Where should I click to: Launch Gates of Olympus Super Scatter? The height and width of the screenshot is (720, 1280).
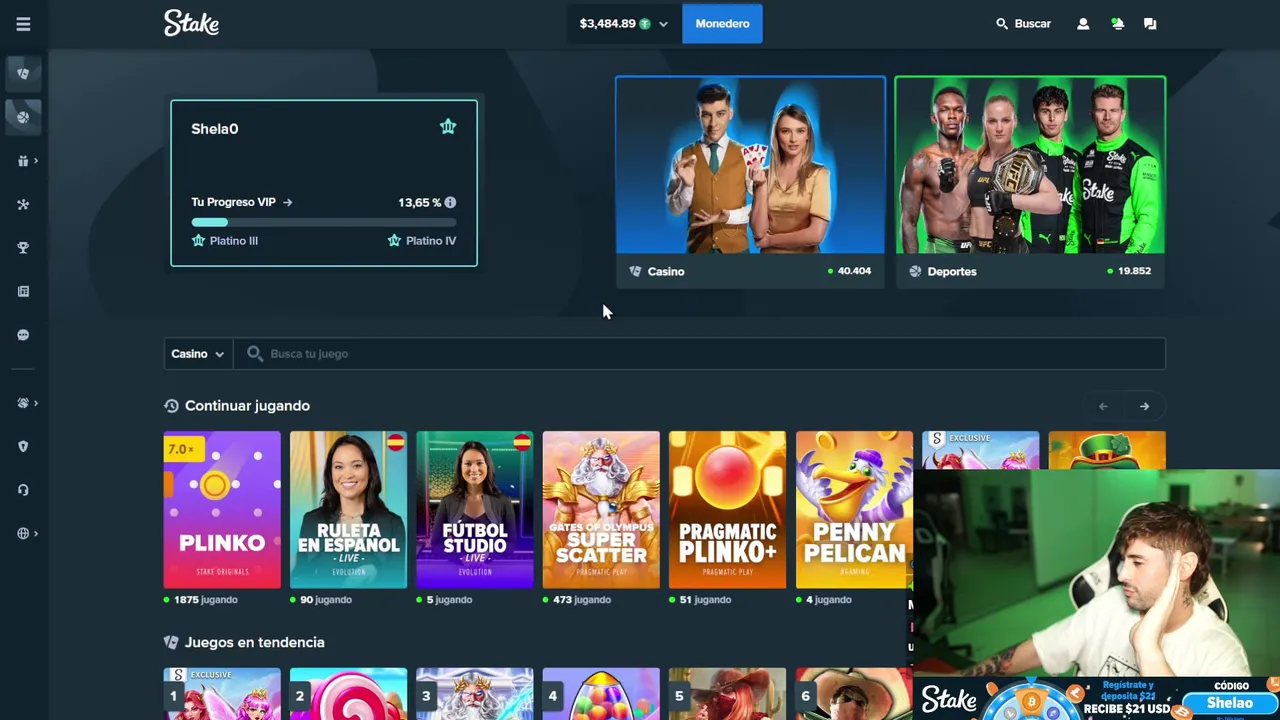click(601, 510)
